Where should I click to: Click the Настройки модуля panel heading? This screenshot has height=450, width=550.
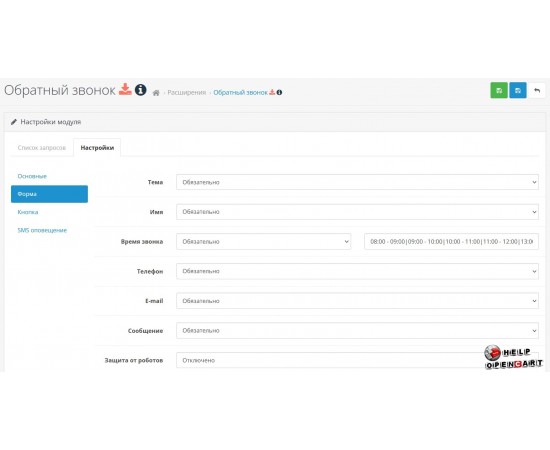point(51,122)
